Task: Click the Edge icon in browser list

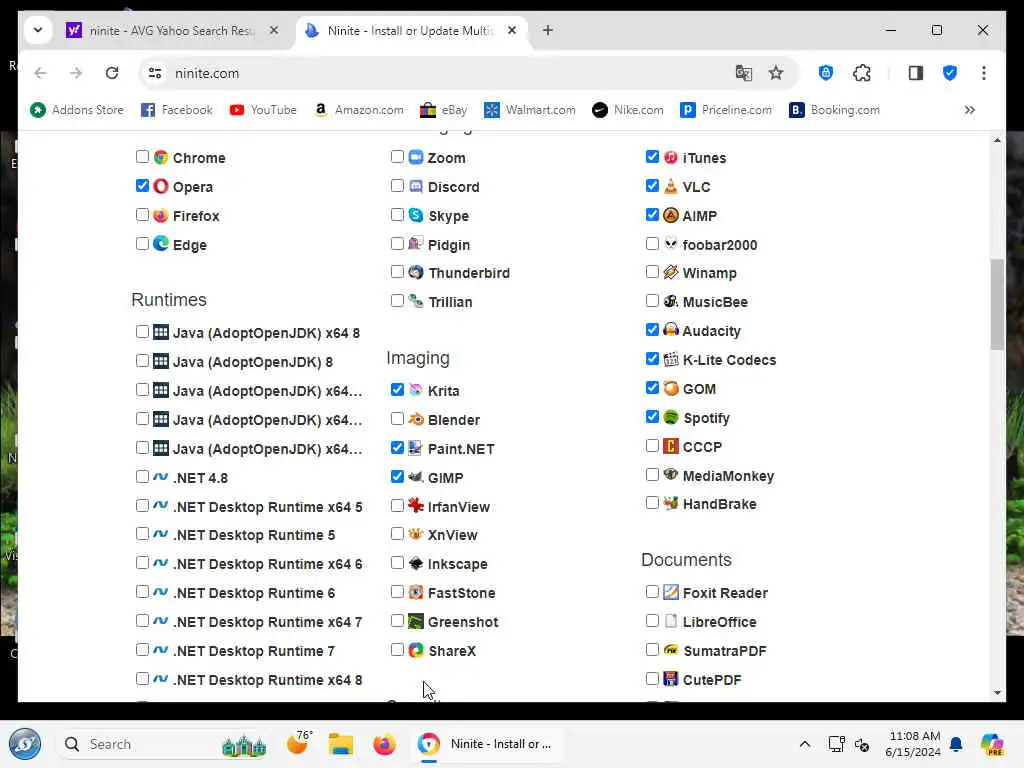Action: point(161,244)
